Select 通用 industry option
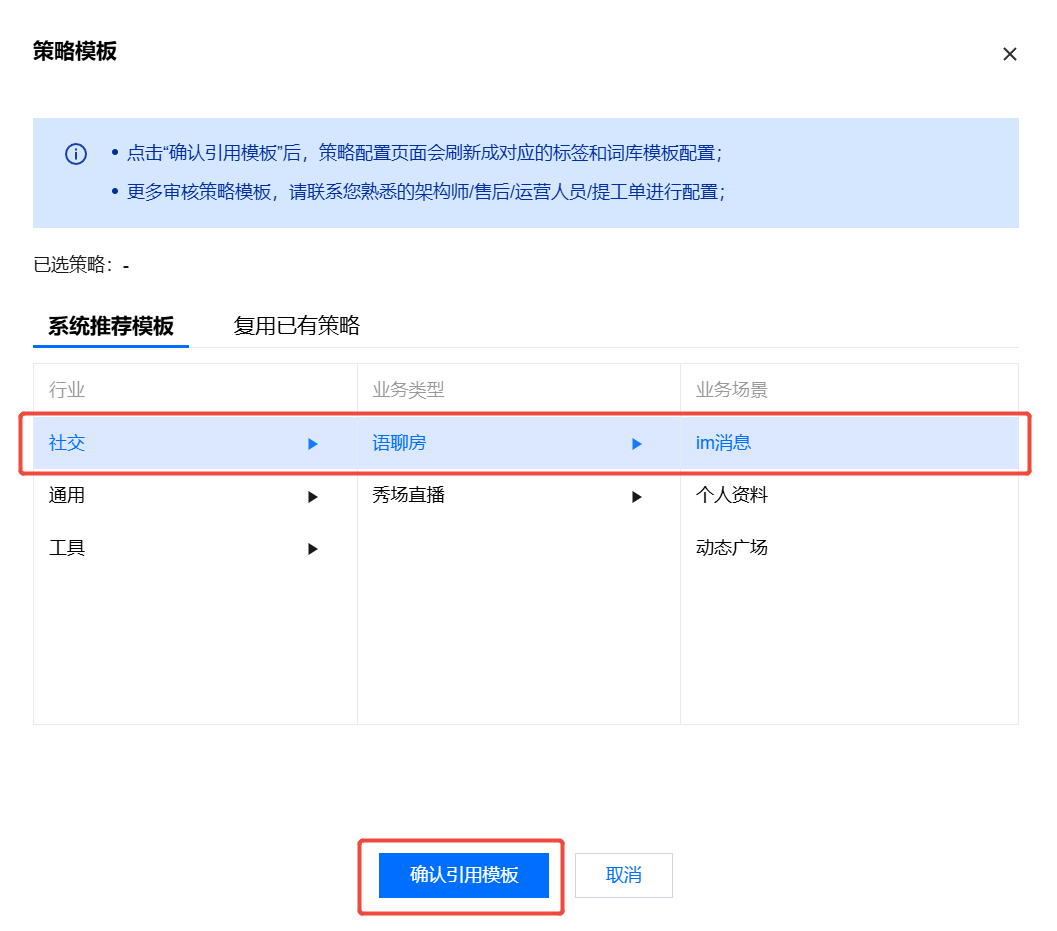The image size is (1057, 931). (x=67, y=496)
